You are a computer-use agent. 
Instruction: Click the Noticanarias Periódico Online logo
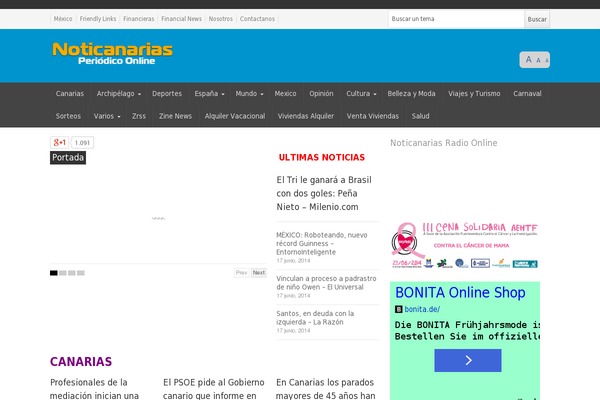[x=112, y=54]
